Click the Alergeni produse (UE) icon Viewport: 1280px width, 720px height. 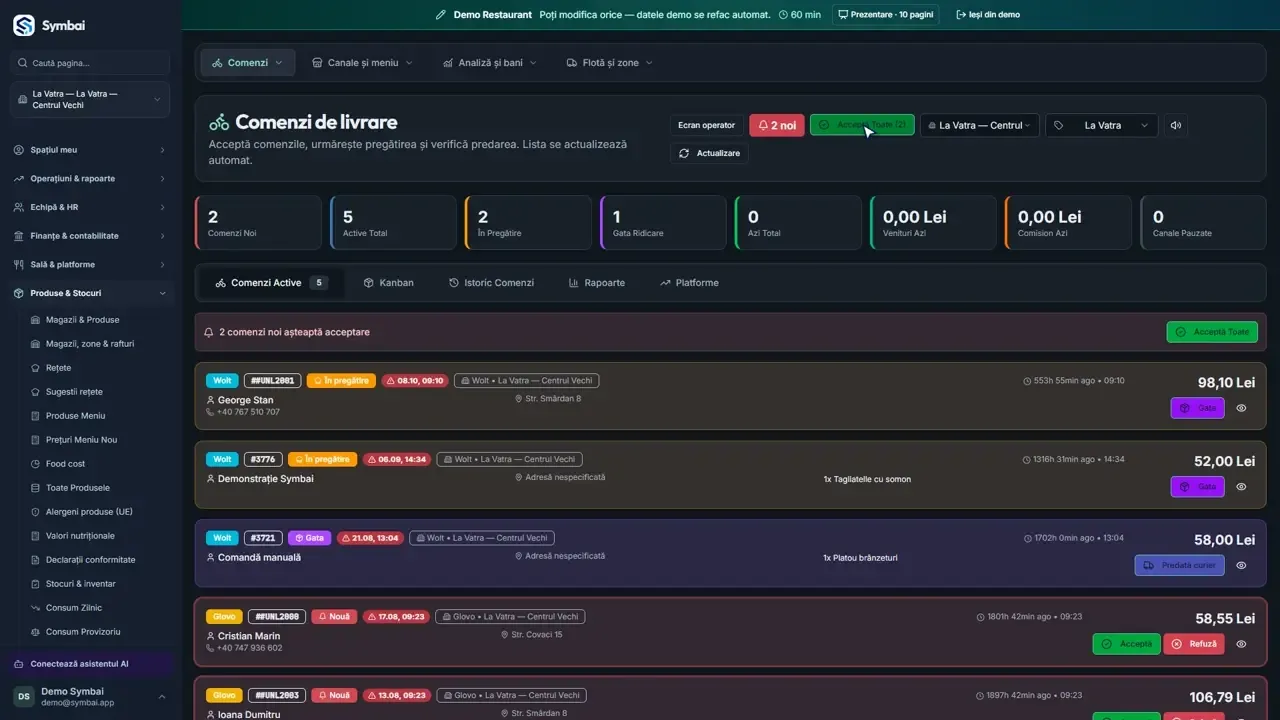coord(36,512)
